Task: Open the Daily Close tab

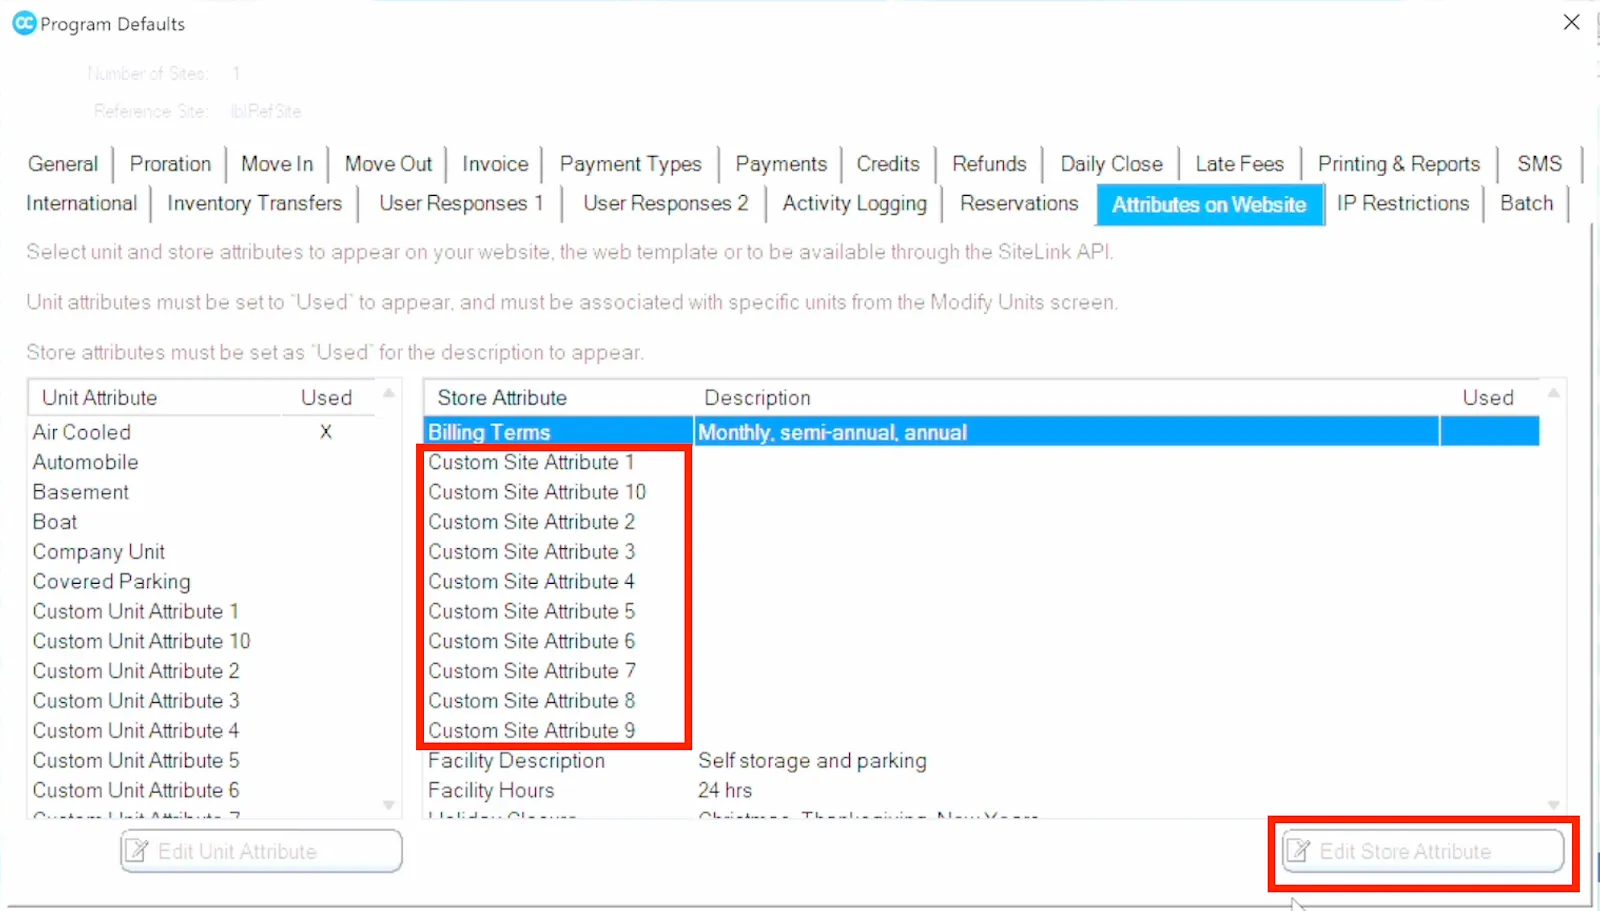Action: point(1111,164)
